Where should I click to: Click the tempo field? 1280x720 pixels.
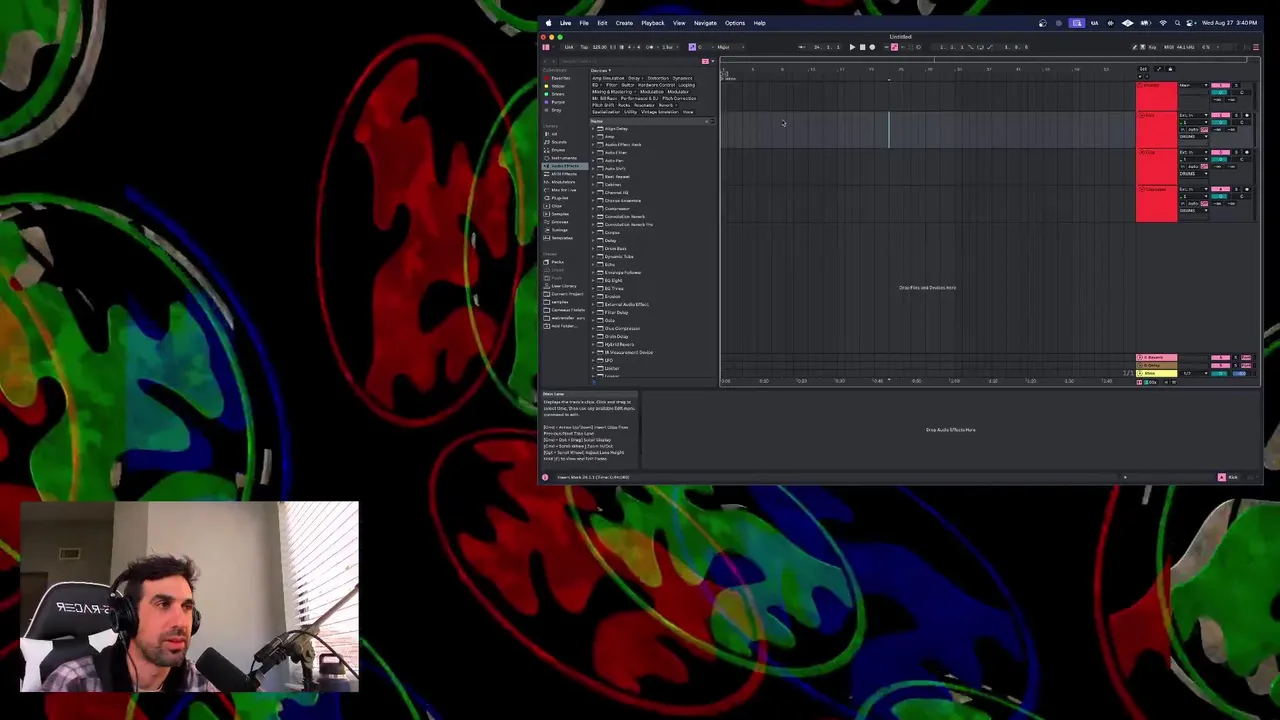pos(600,47)
